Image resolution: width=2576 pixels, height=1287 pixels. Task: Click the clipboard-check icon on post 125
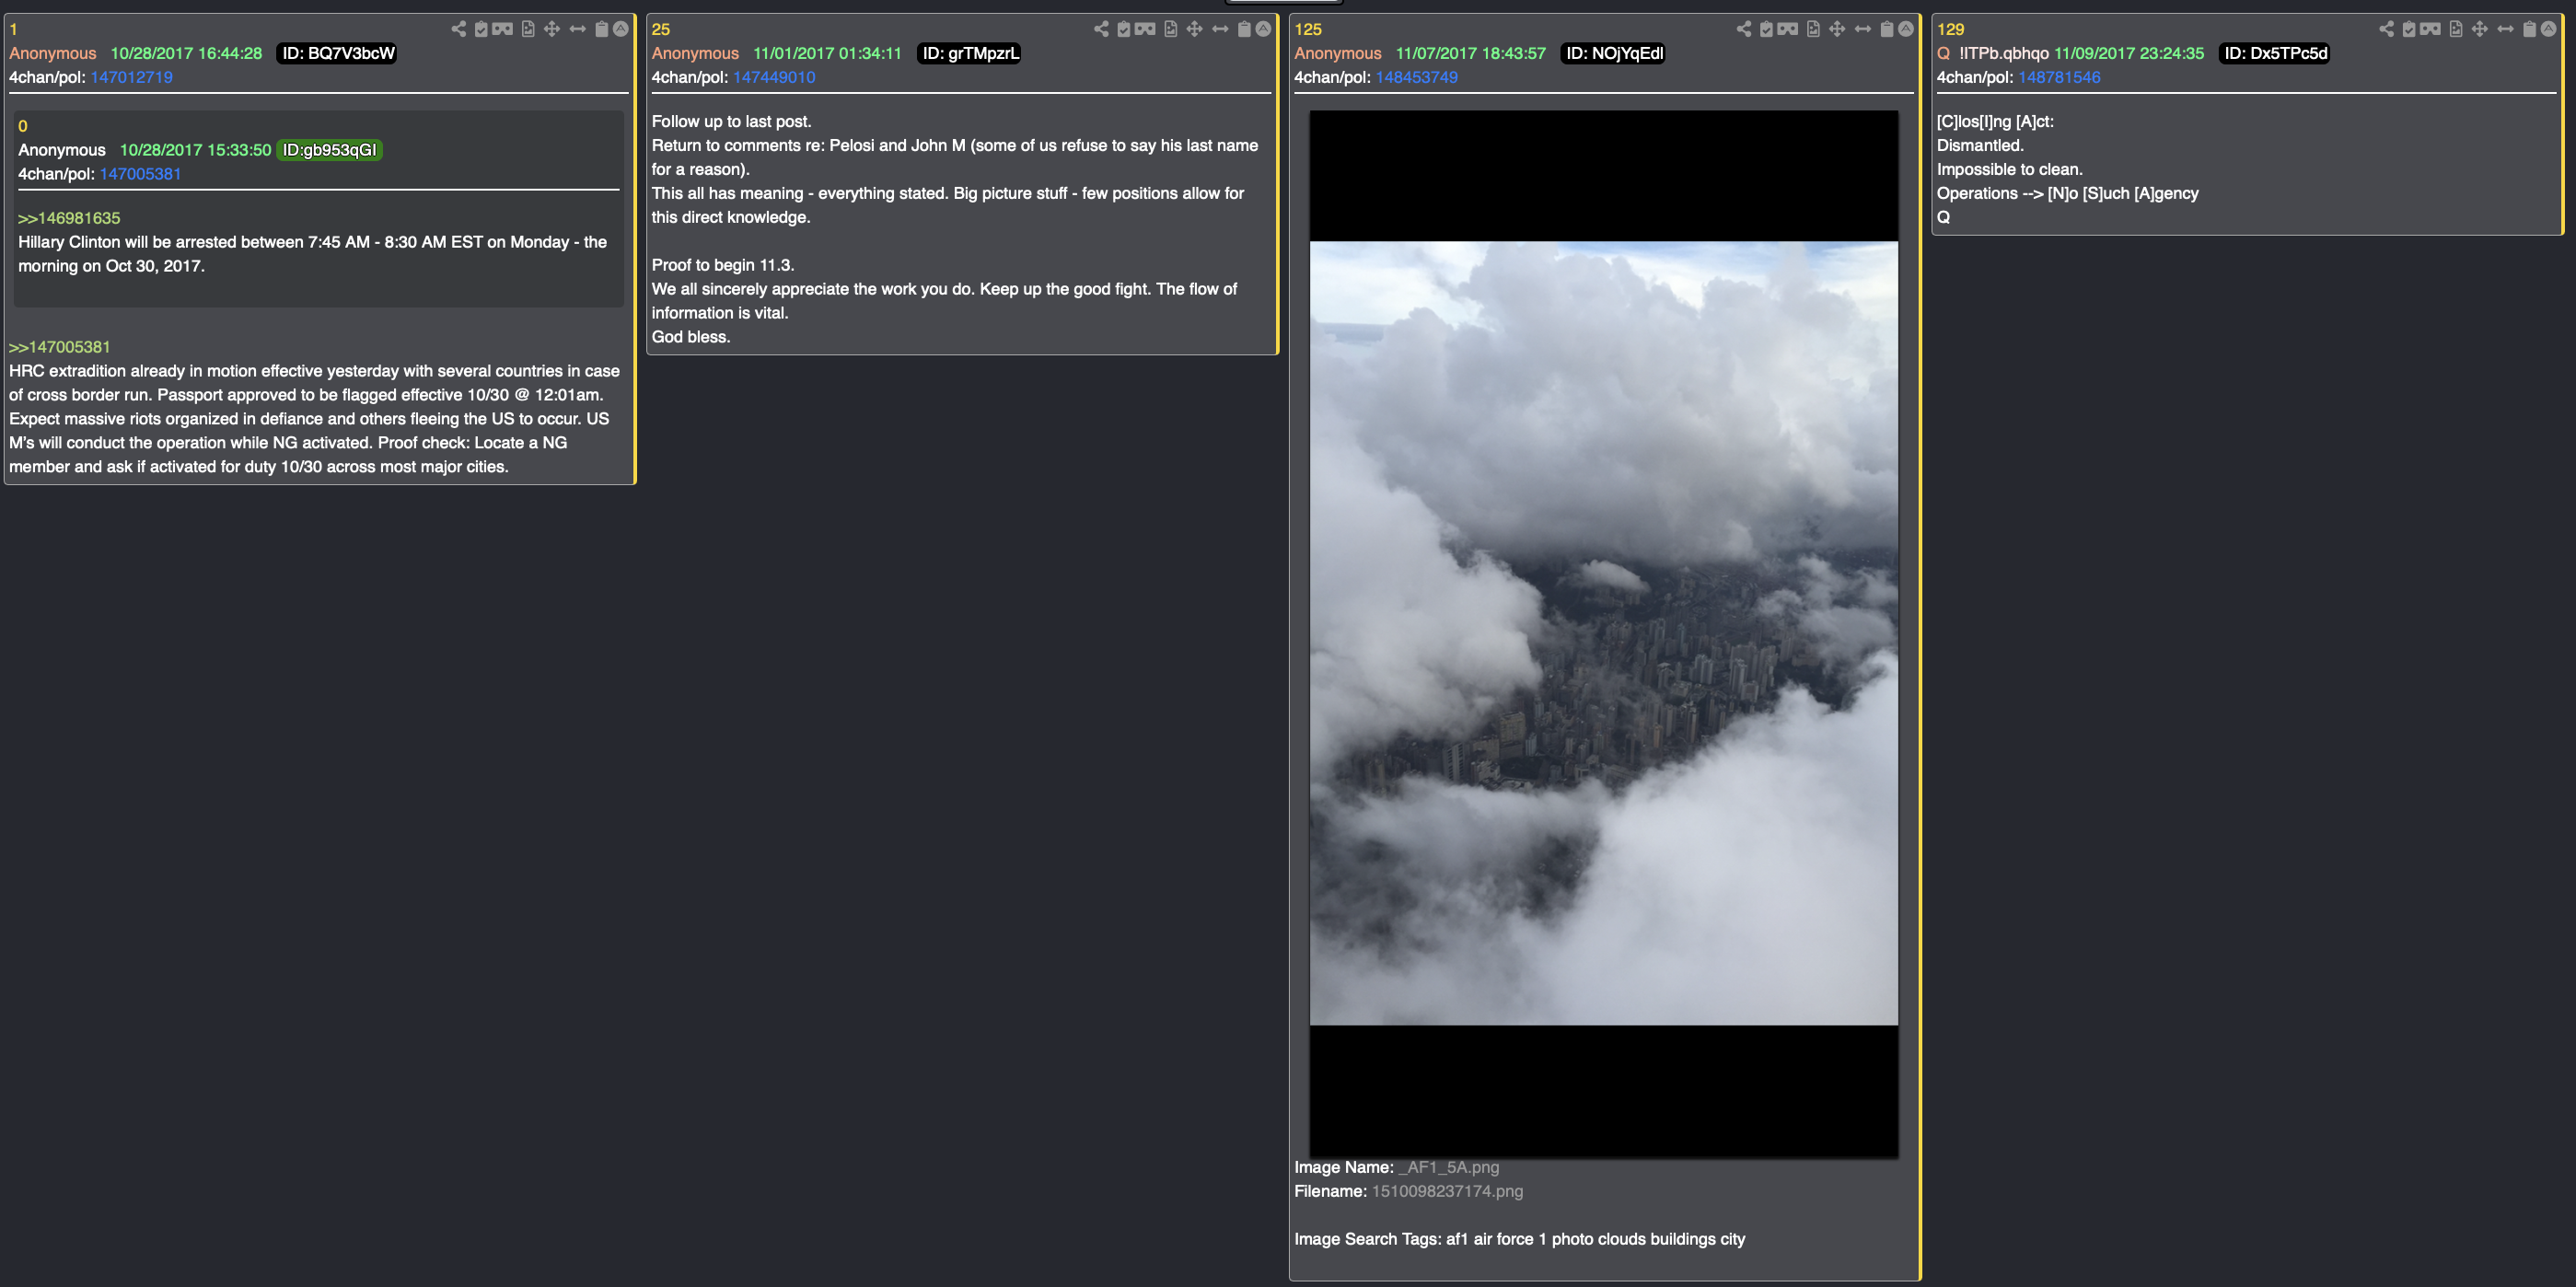click(1767, 29)
